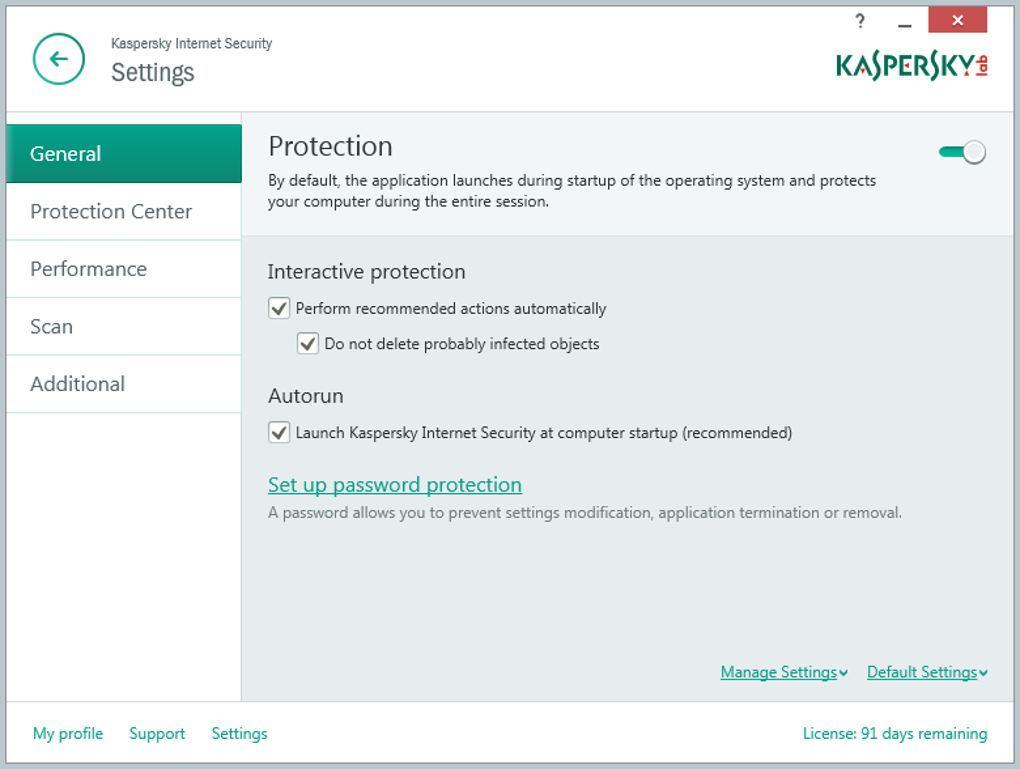The image size is (1020, 769).
Task: Close the Kaspersky window
Action: [958, 21]
